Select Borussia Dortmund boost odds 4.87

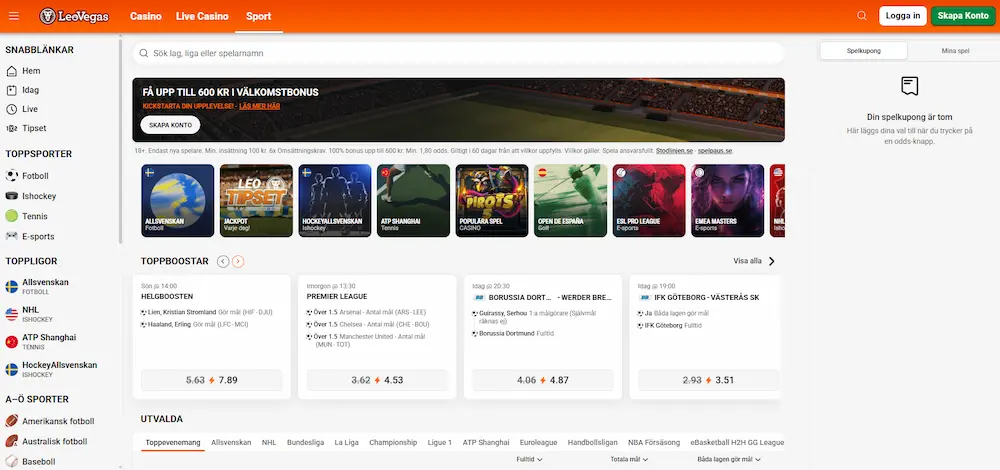(543, 380)
